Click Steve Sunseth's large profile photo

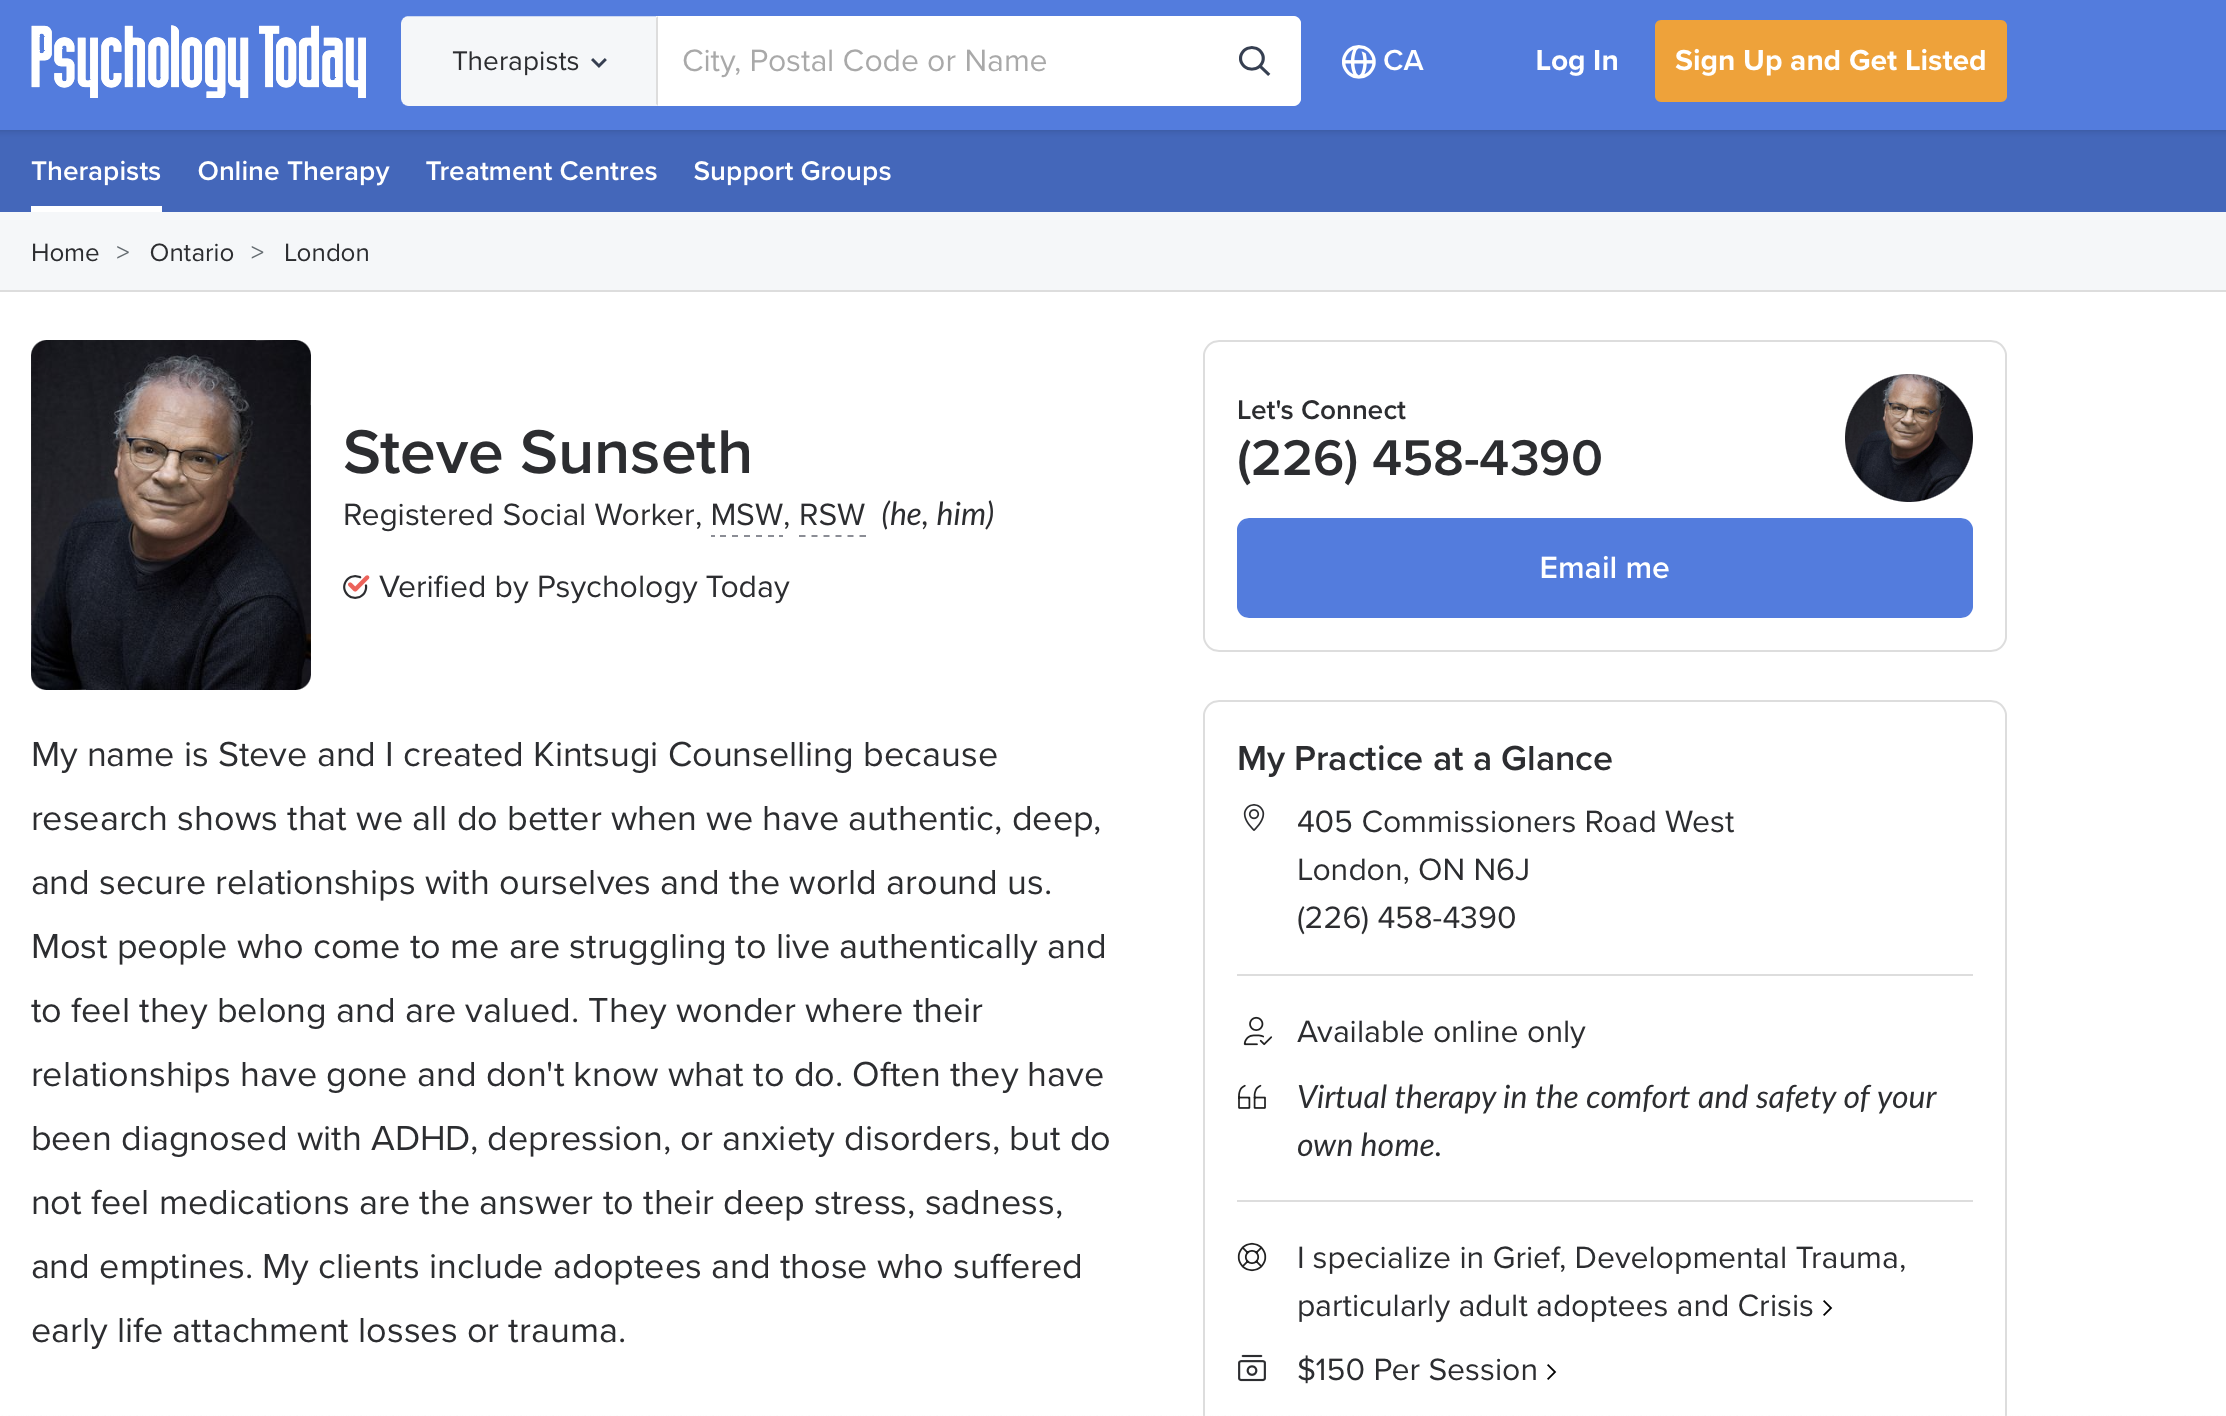171,515
